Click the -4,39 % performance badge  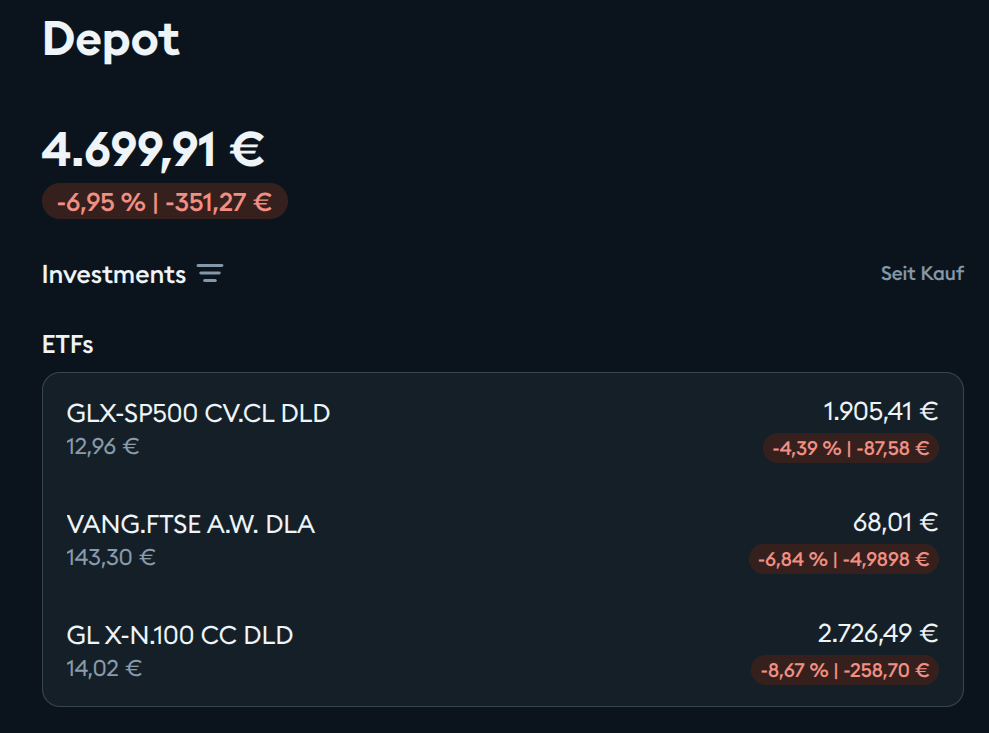850,448
